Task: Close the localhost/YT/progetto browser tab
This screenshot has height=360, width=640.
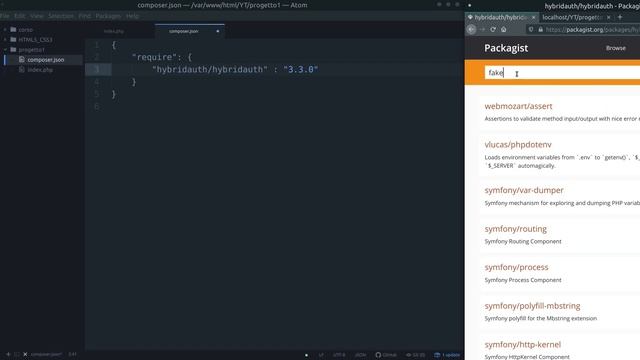Action: click(609, 18)
